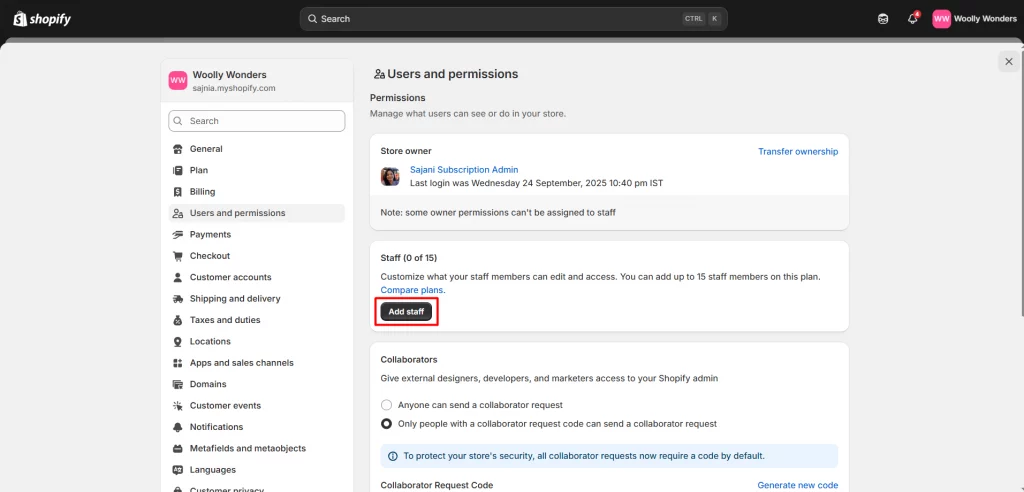1024x492 pixels.
Task: Click the Checkout cart icon
Action: click(178, 256)
